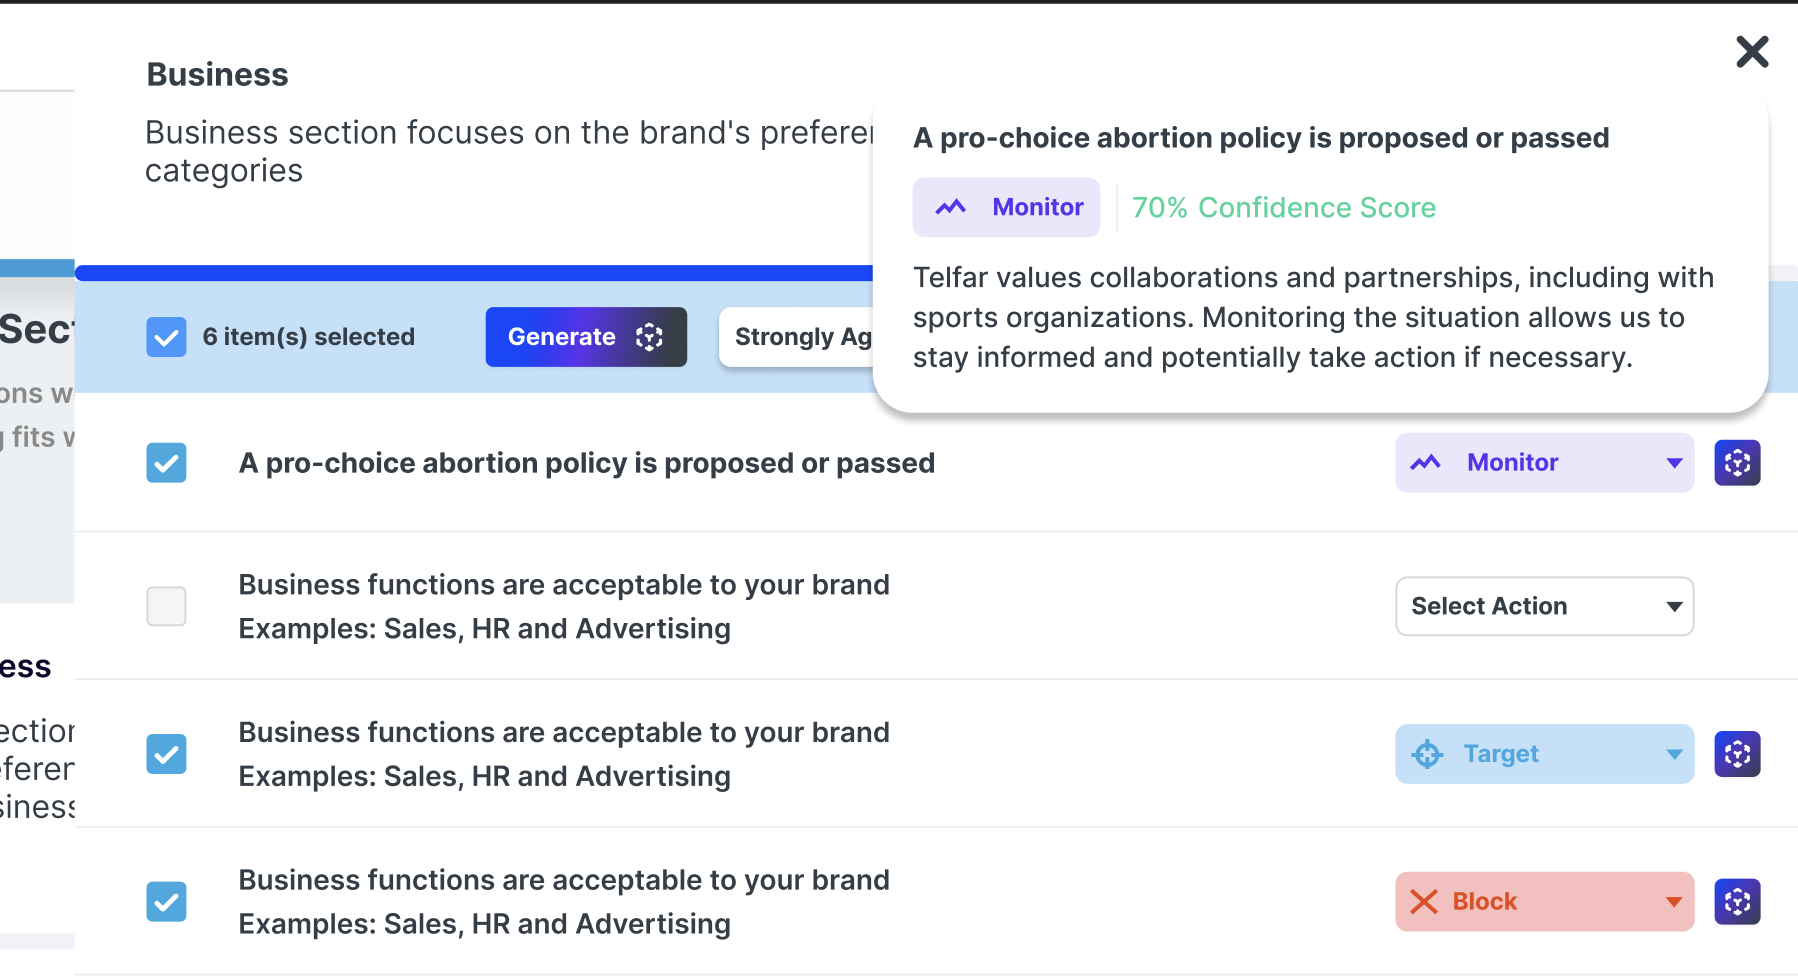The height and width of the screenshot is (976, 1798).
Task: Uncheck the pro-choice abortion policy checkbox
Action: pyautogui.click(x=166, y=463)
